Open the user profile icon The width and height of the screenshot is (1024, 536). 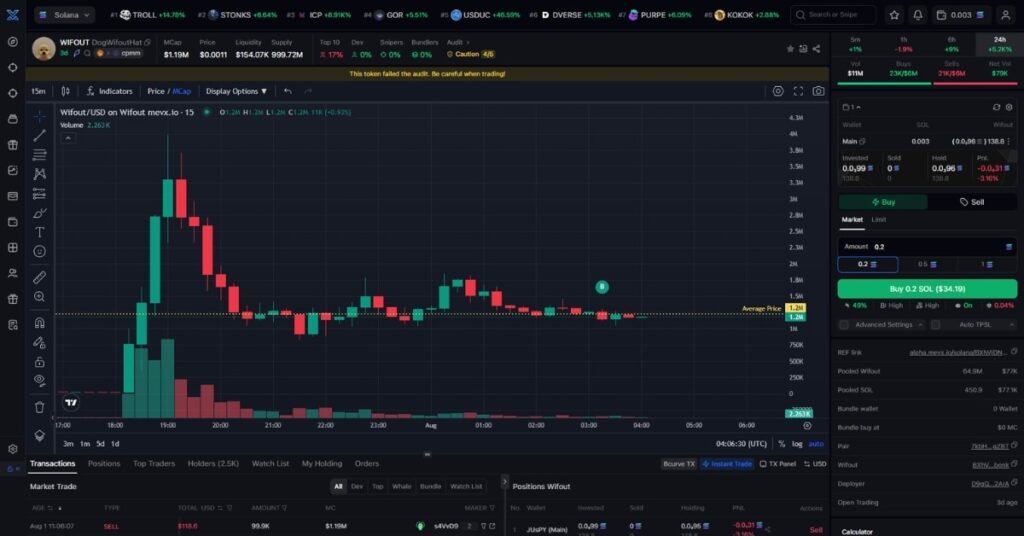point(1006,14)
